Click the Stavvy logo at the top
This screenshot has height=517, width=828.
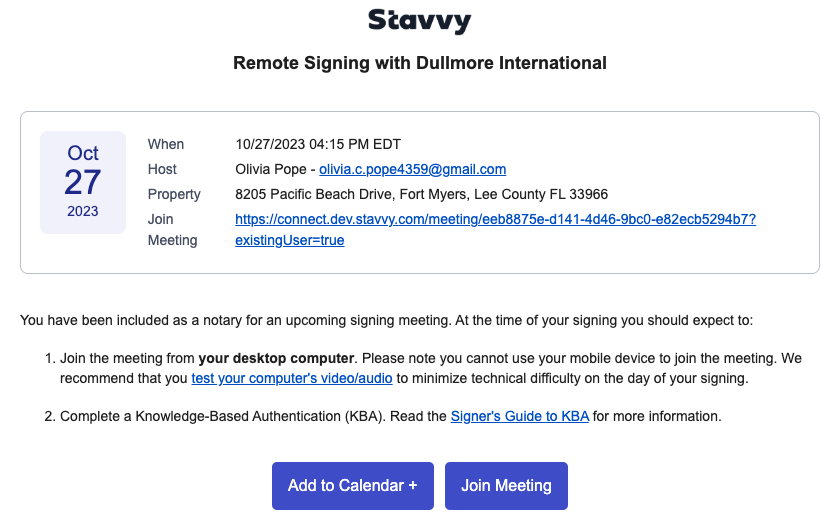coord(419,22)
